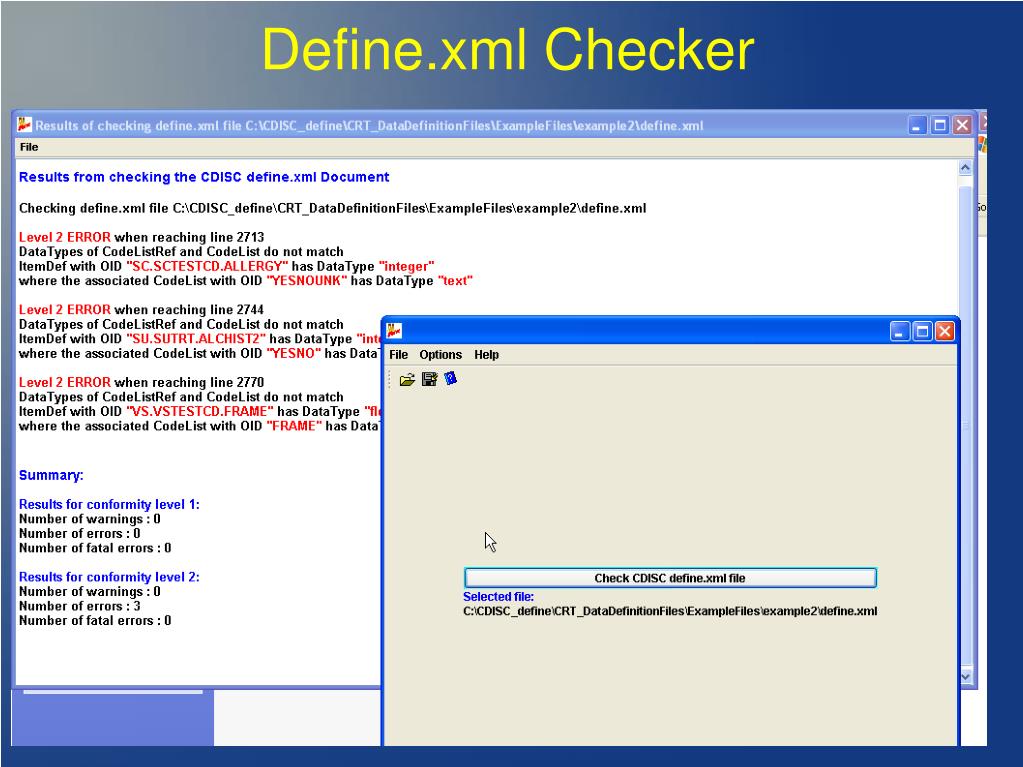Minimize the Results window
The width and height of the screenshot is (1023, 767).
(x=917, y=125)
